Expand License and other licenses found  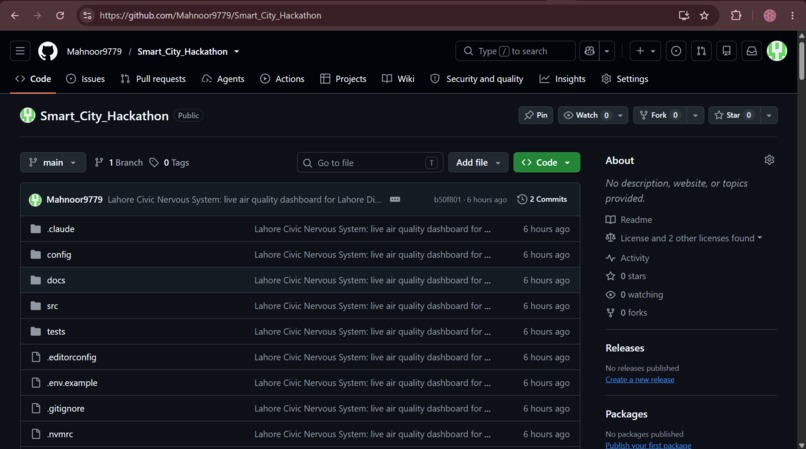pyautogui.click(x=684, y=238)
